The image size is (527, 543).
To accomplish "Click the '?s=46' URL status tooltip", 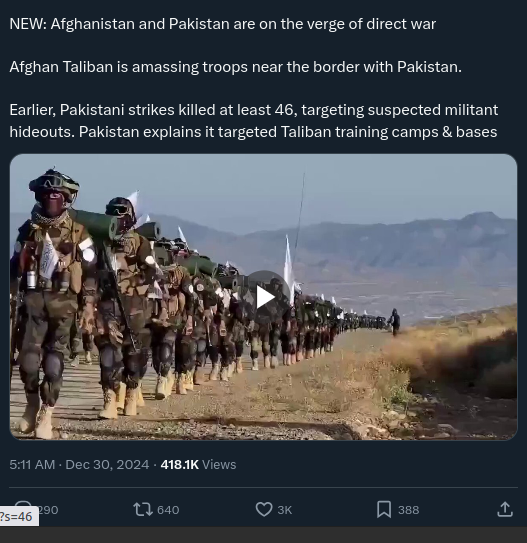I will (17, 517).
